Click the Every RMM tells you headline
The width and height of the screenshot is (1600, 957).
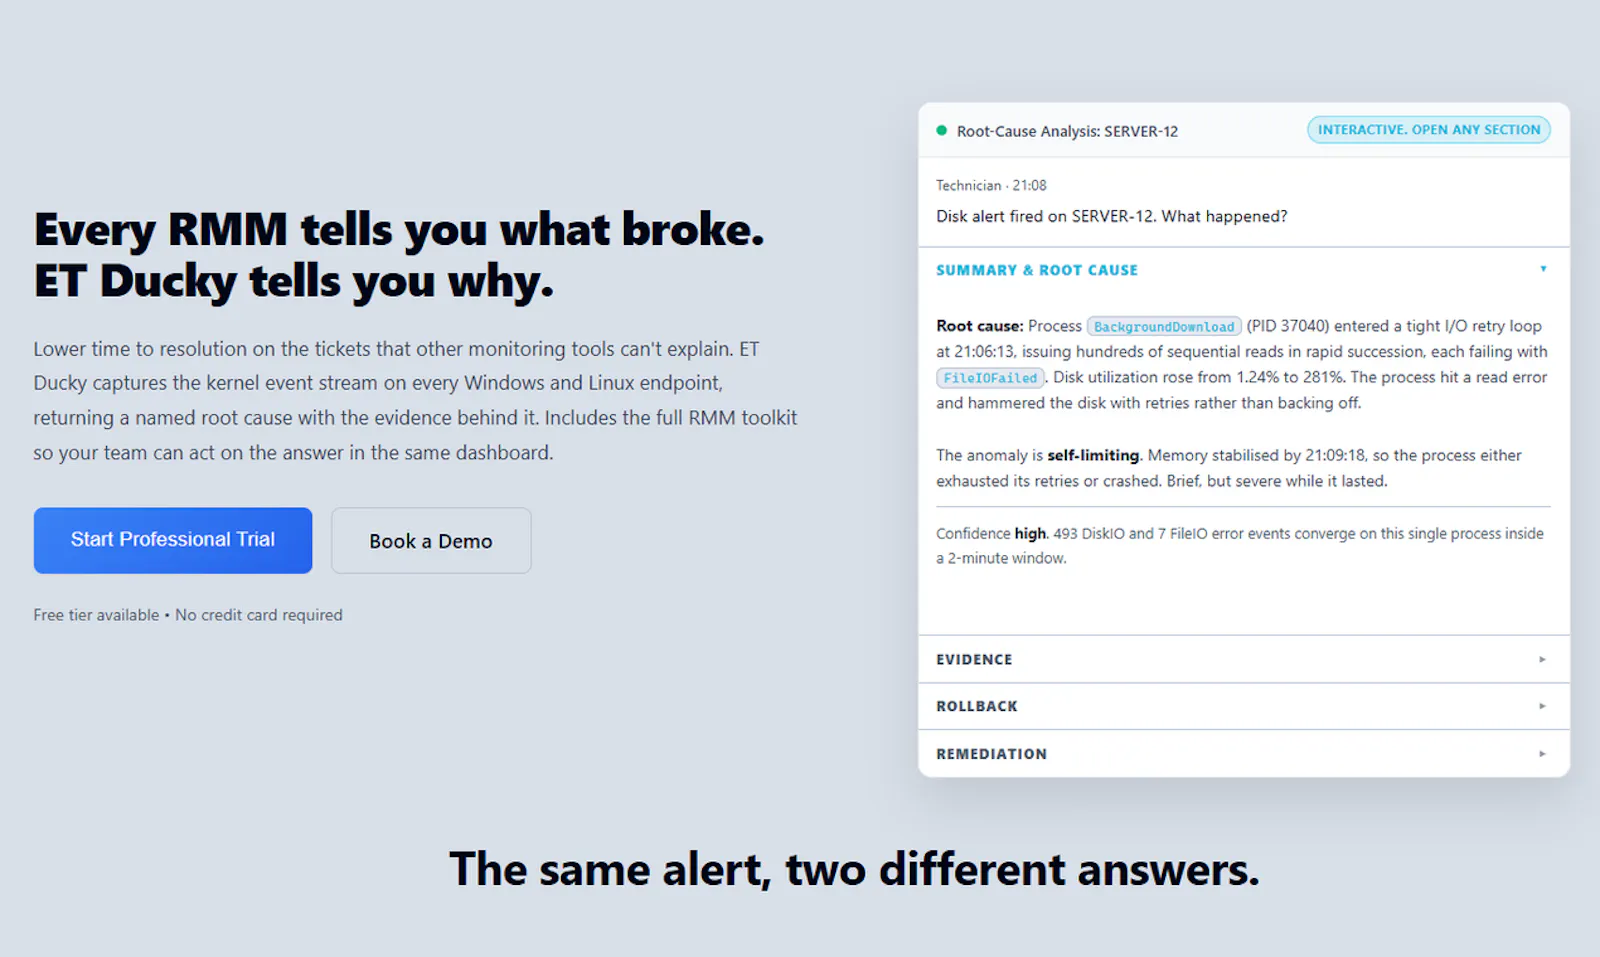coord(399,255)
